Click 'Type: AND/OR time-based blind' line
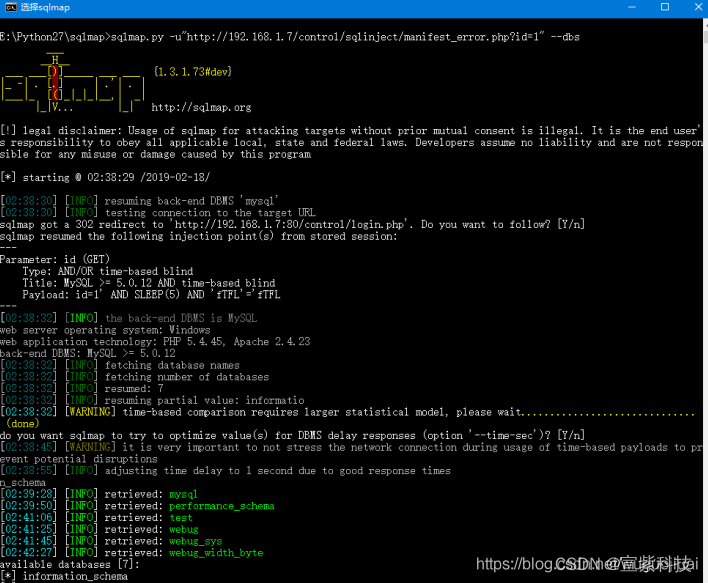The image size is (708, 583). [x=108, y=271]
